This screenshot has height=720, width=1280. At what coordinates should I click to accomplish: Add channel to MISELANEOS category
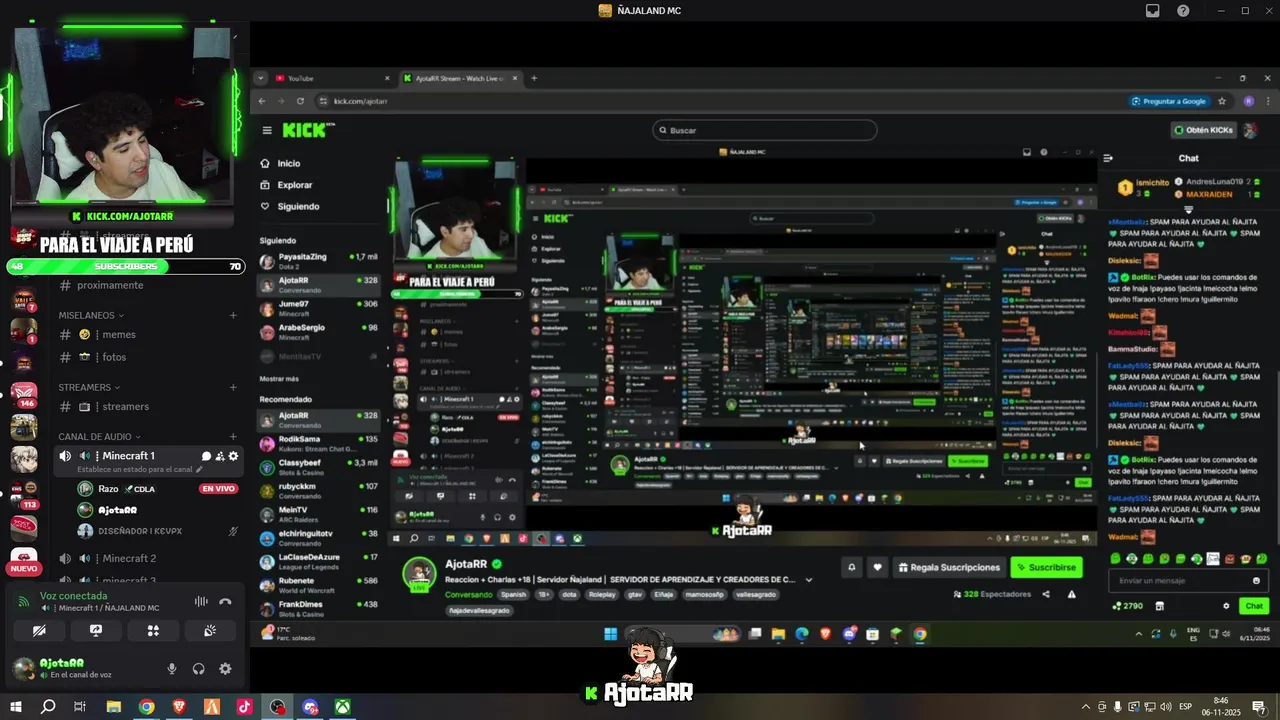[233, 315]
